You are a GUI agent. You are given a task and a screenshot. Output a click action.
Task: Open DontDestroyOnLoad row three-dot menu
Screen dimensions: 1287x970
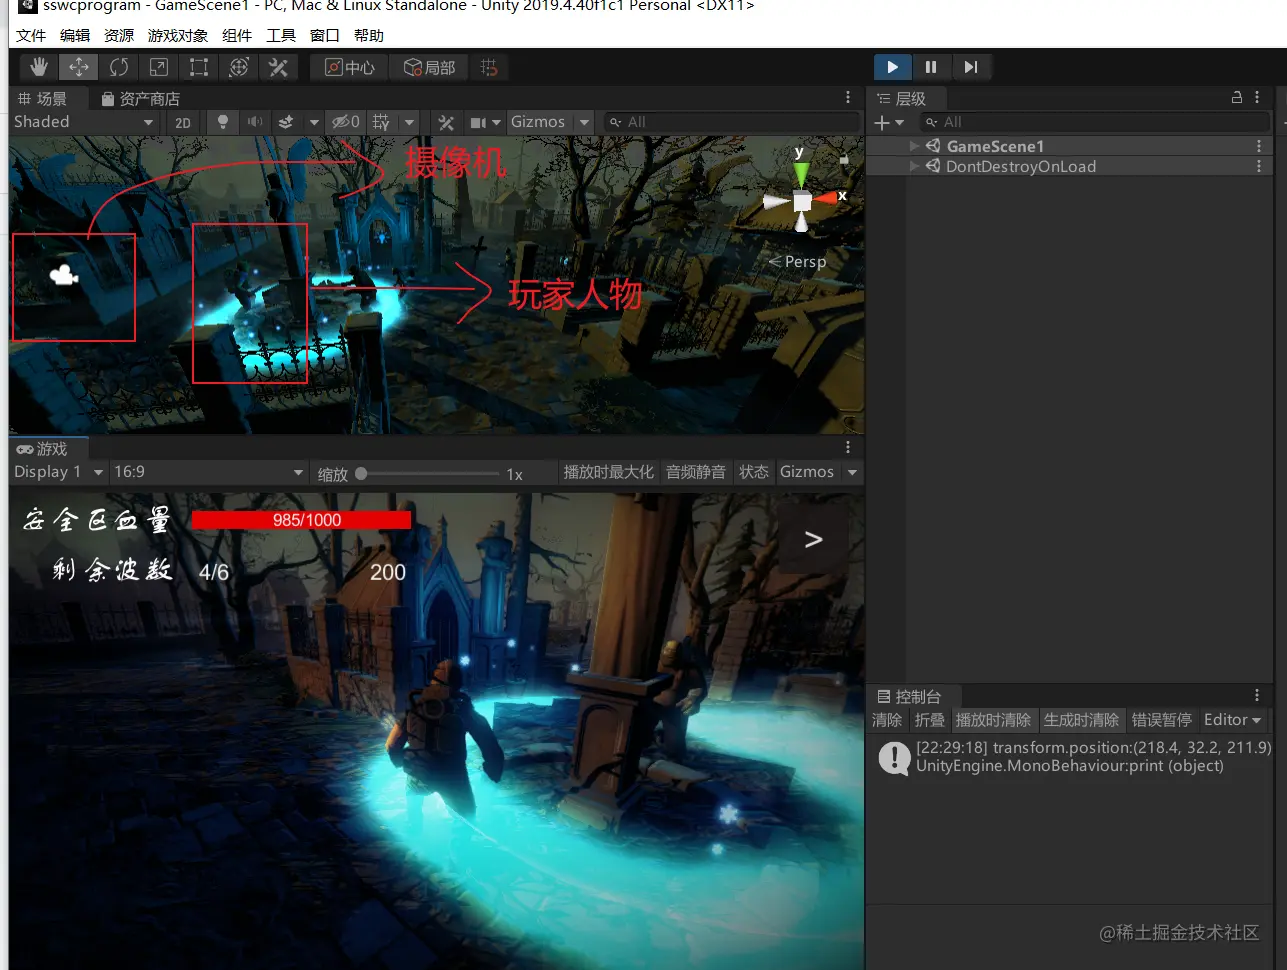(x=1259, y=166)
